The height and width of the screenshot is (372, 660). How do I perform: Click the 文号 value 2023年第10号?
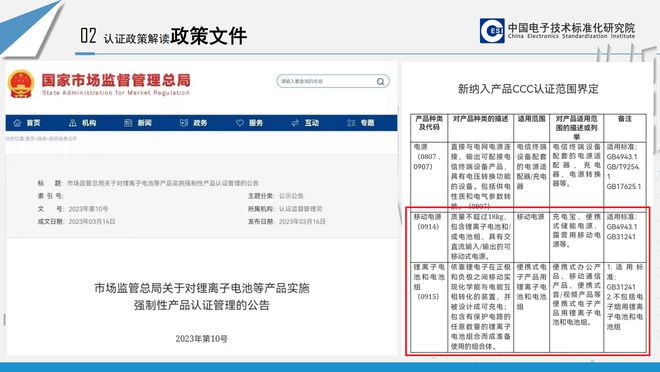pyautogui.click(x=88, y=209)
